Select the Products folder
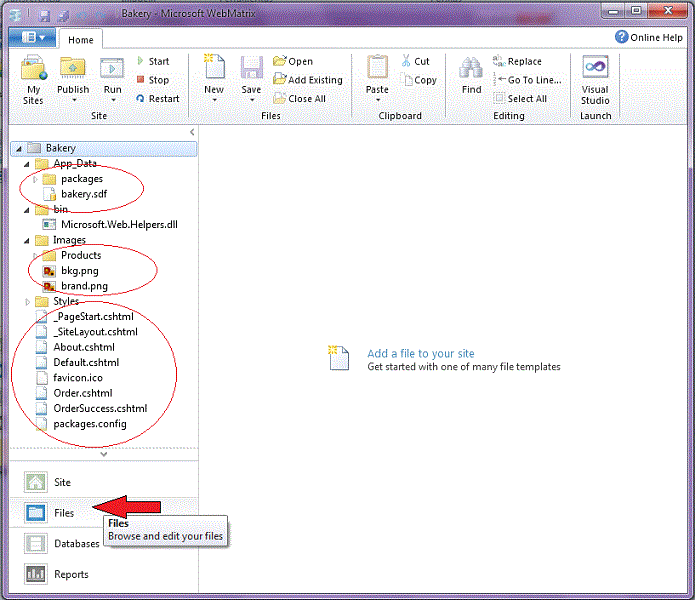The height and width of the screenshot is (600, 695). (x=81, y=255)
